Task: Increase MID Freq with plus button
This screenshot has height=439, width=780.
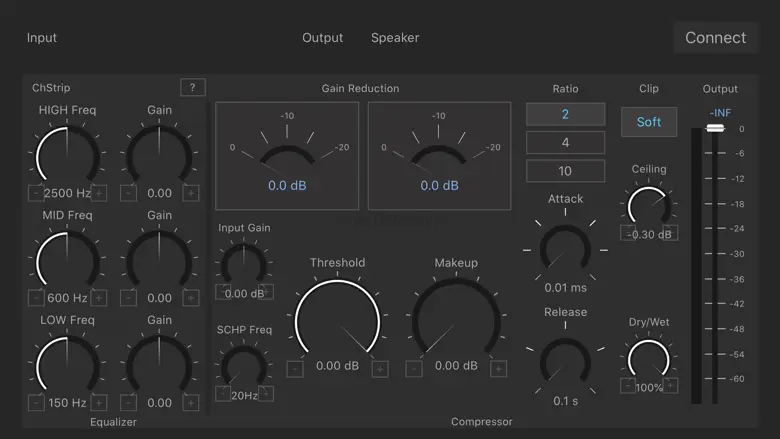Action: point(100,298)
